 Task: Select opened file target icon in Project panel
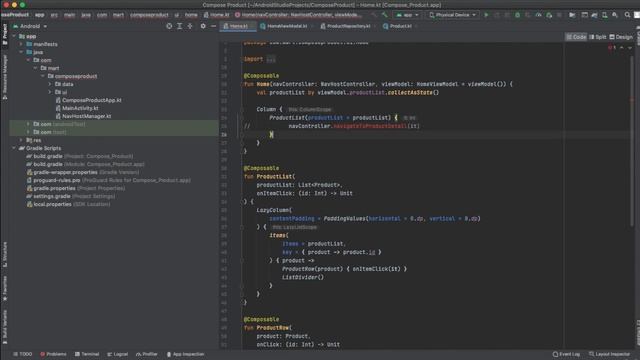[x=169, y=26]
